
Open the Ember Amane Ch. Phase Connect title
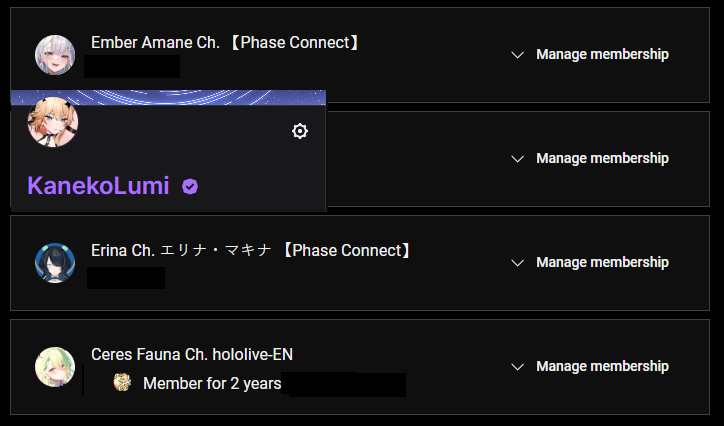[x=225, y=42]
